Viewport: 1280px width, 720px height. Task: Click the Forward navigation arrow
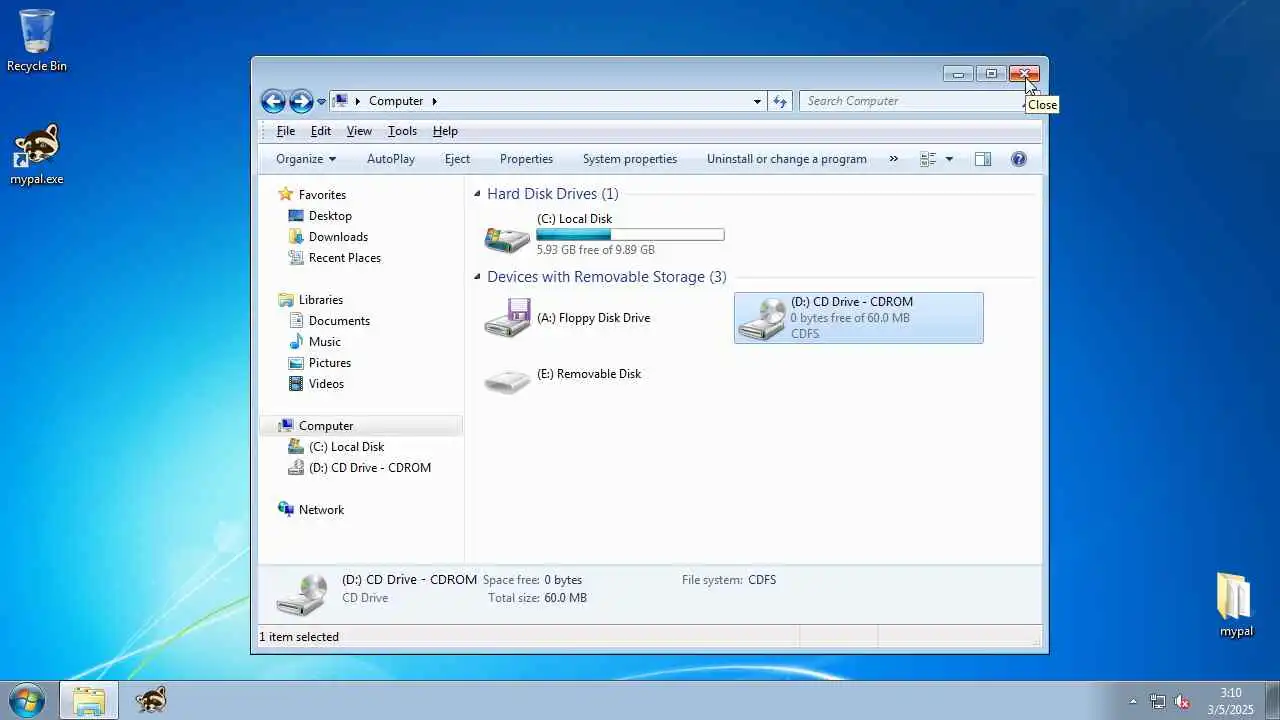tap(301, 101)
